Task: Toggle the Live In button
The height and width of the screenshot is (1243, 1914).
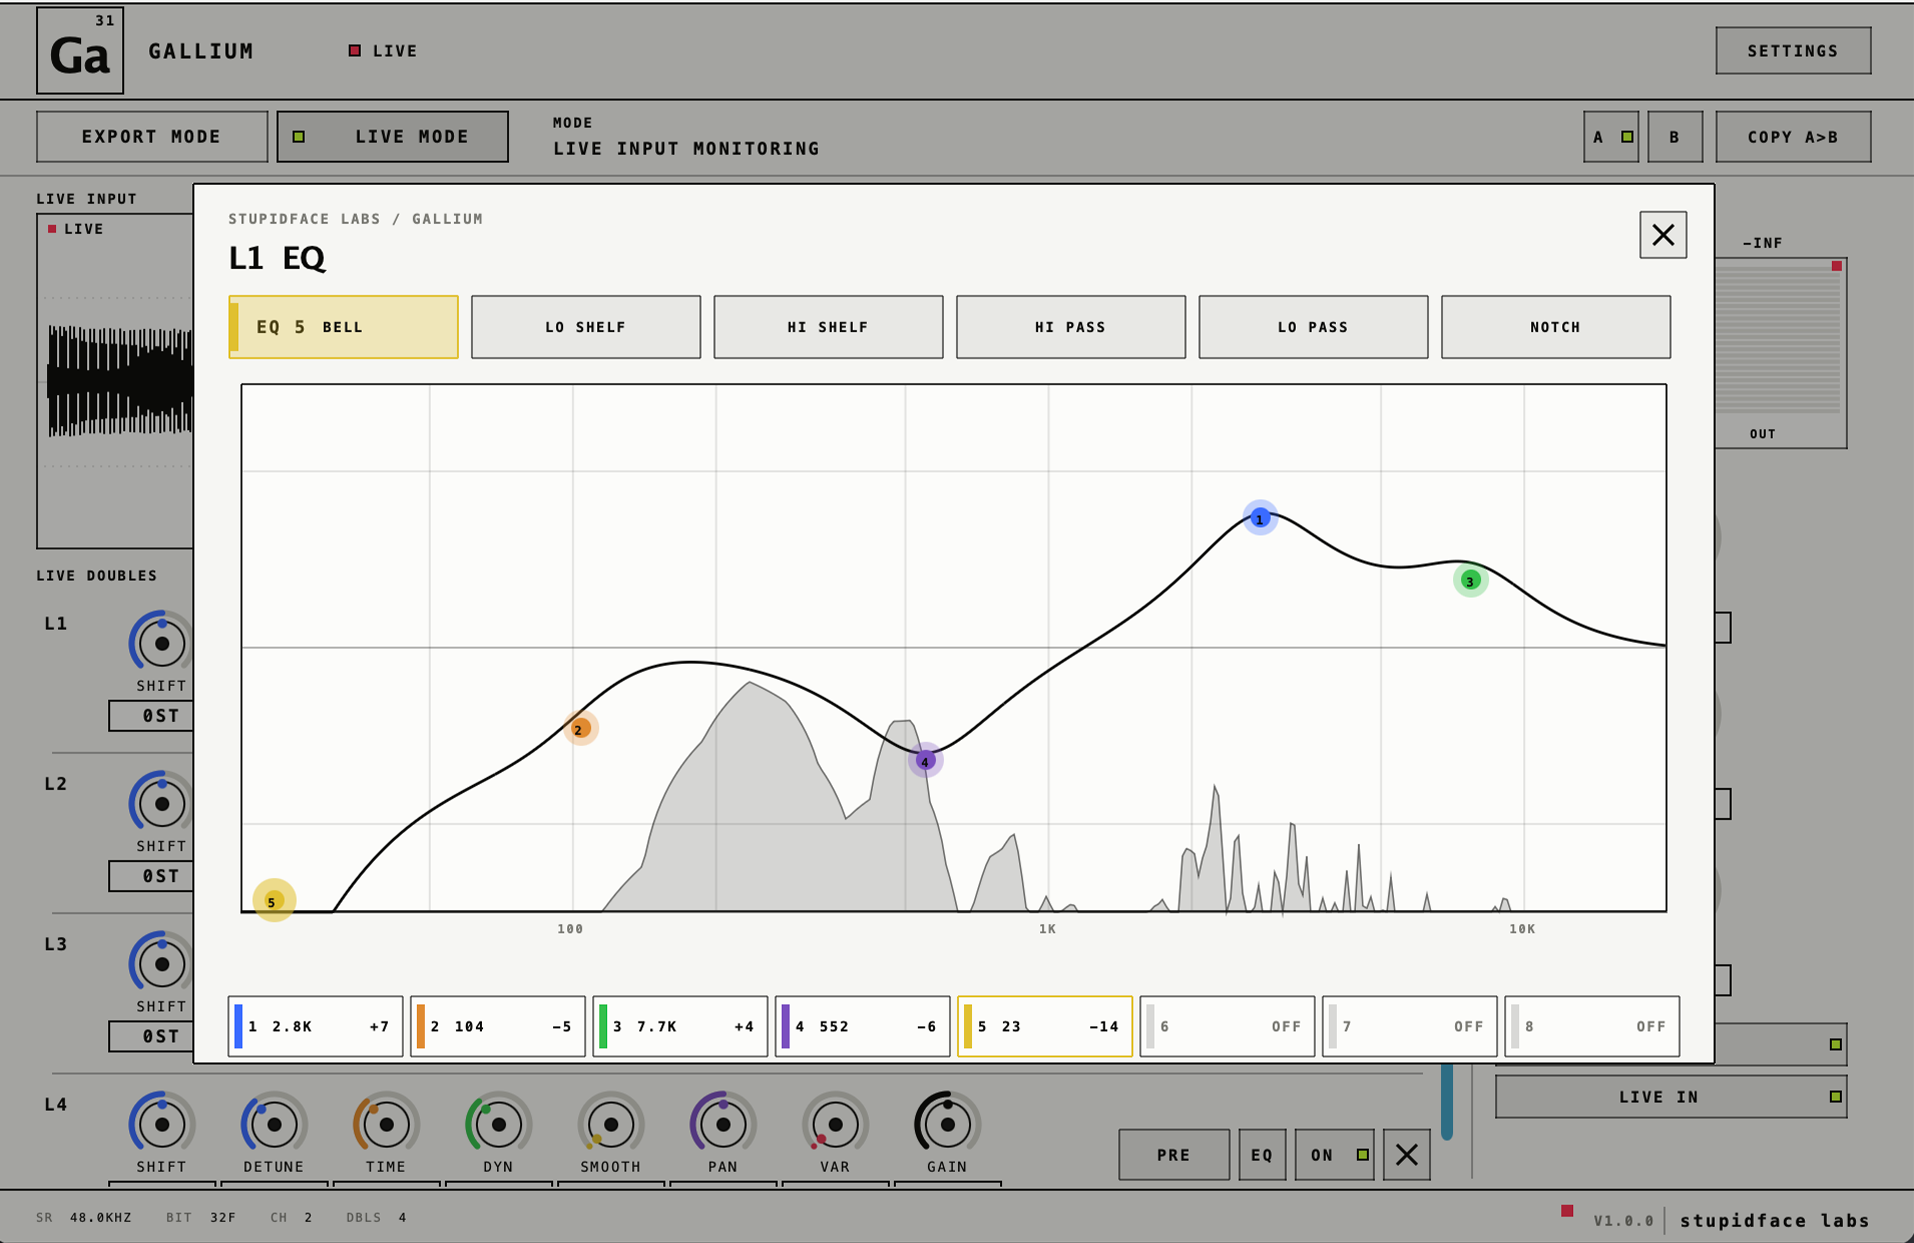Action: coord(1671,1097)
